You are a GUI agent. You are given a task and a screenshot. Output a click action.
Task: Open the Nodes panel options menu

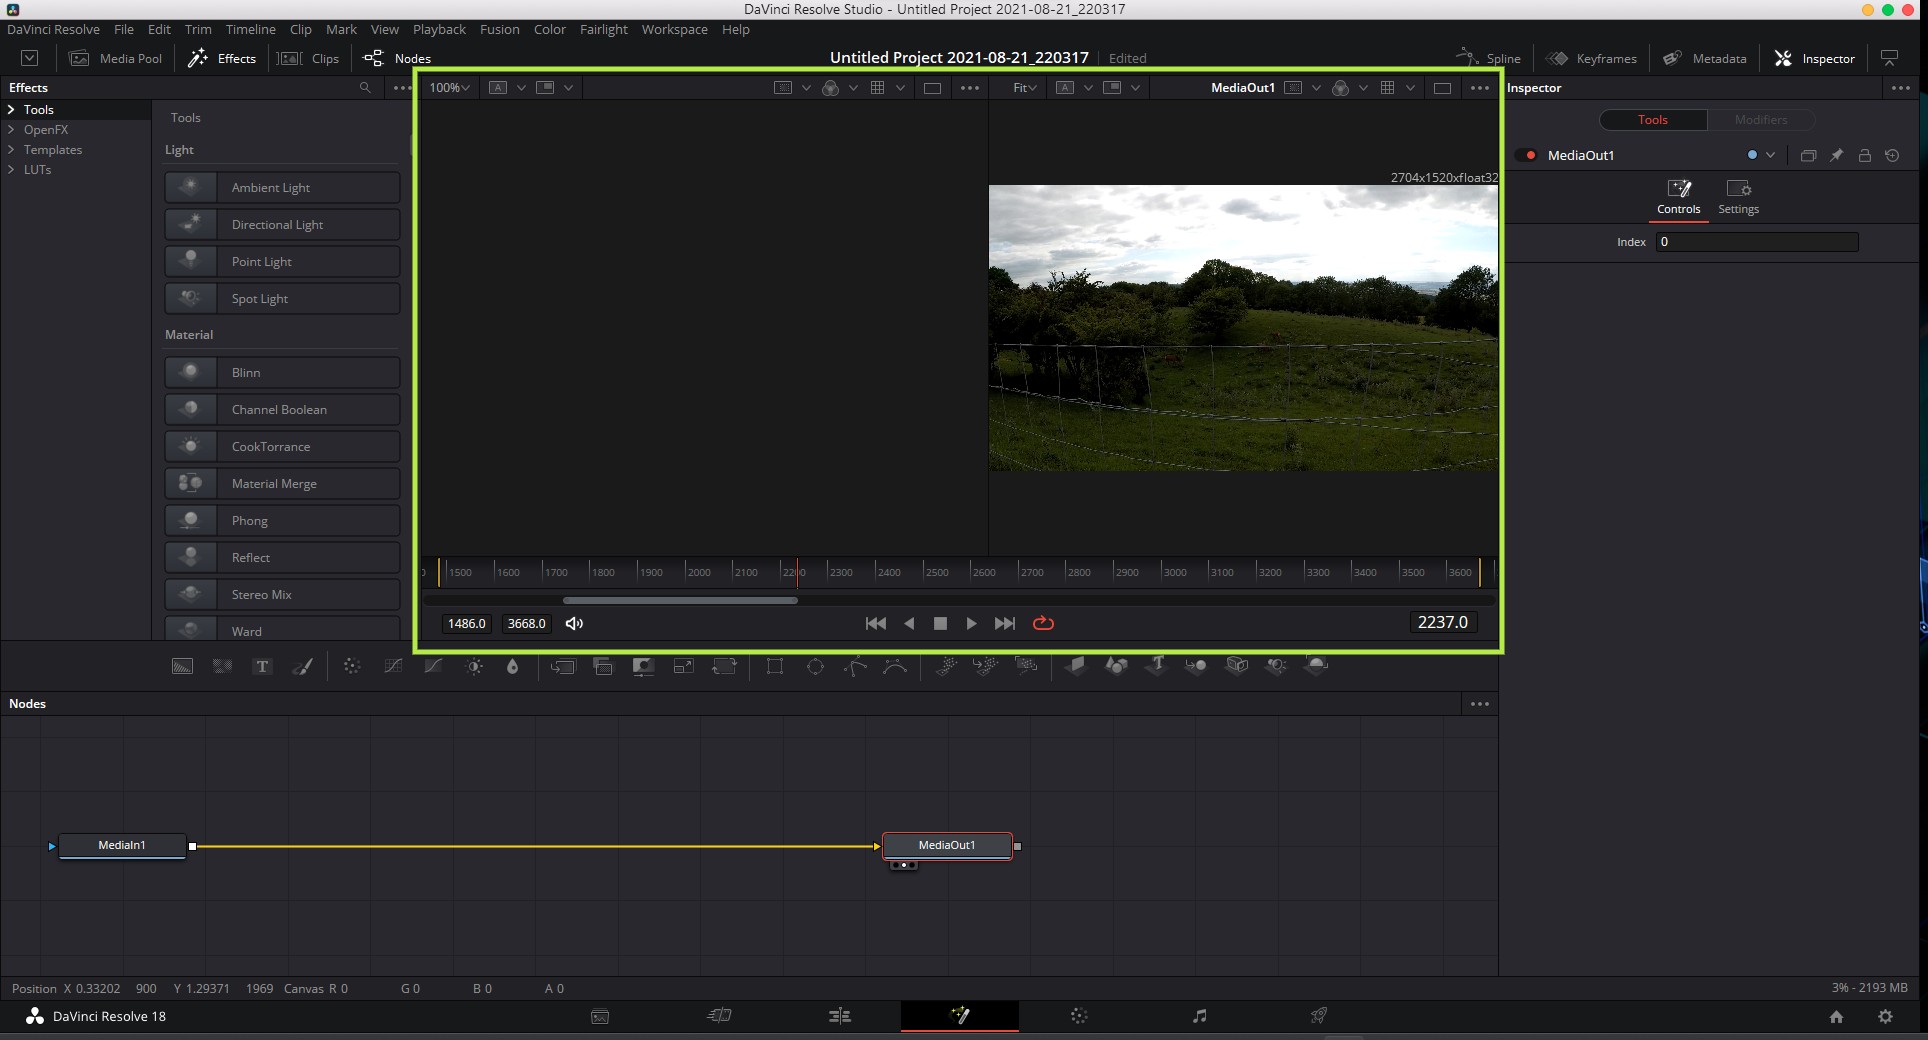[1480, 704]
